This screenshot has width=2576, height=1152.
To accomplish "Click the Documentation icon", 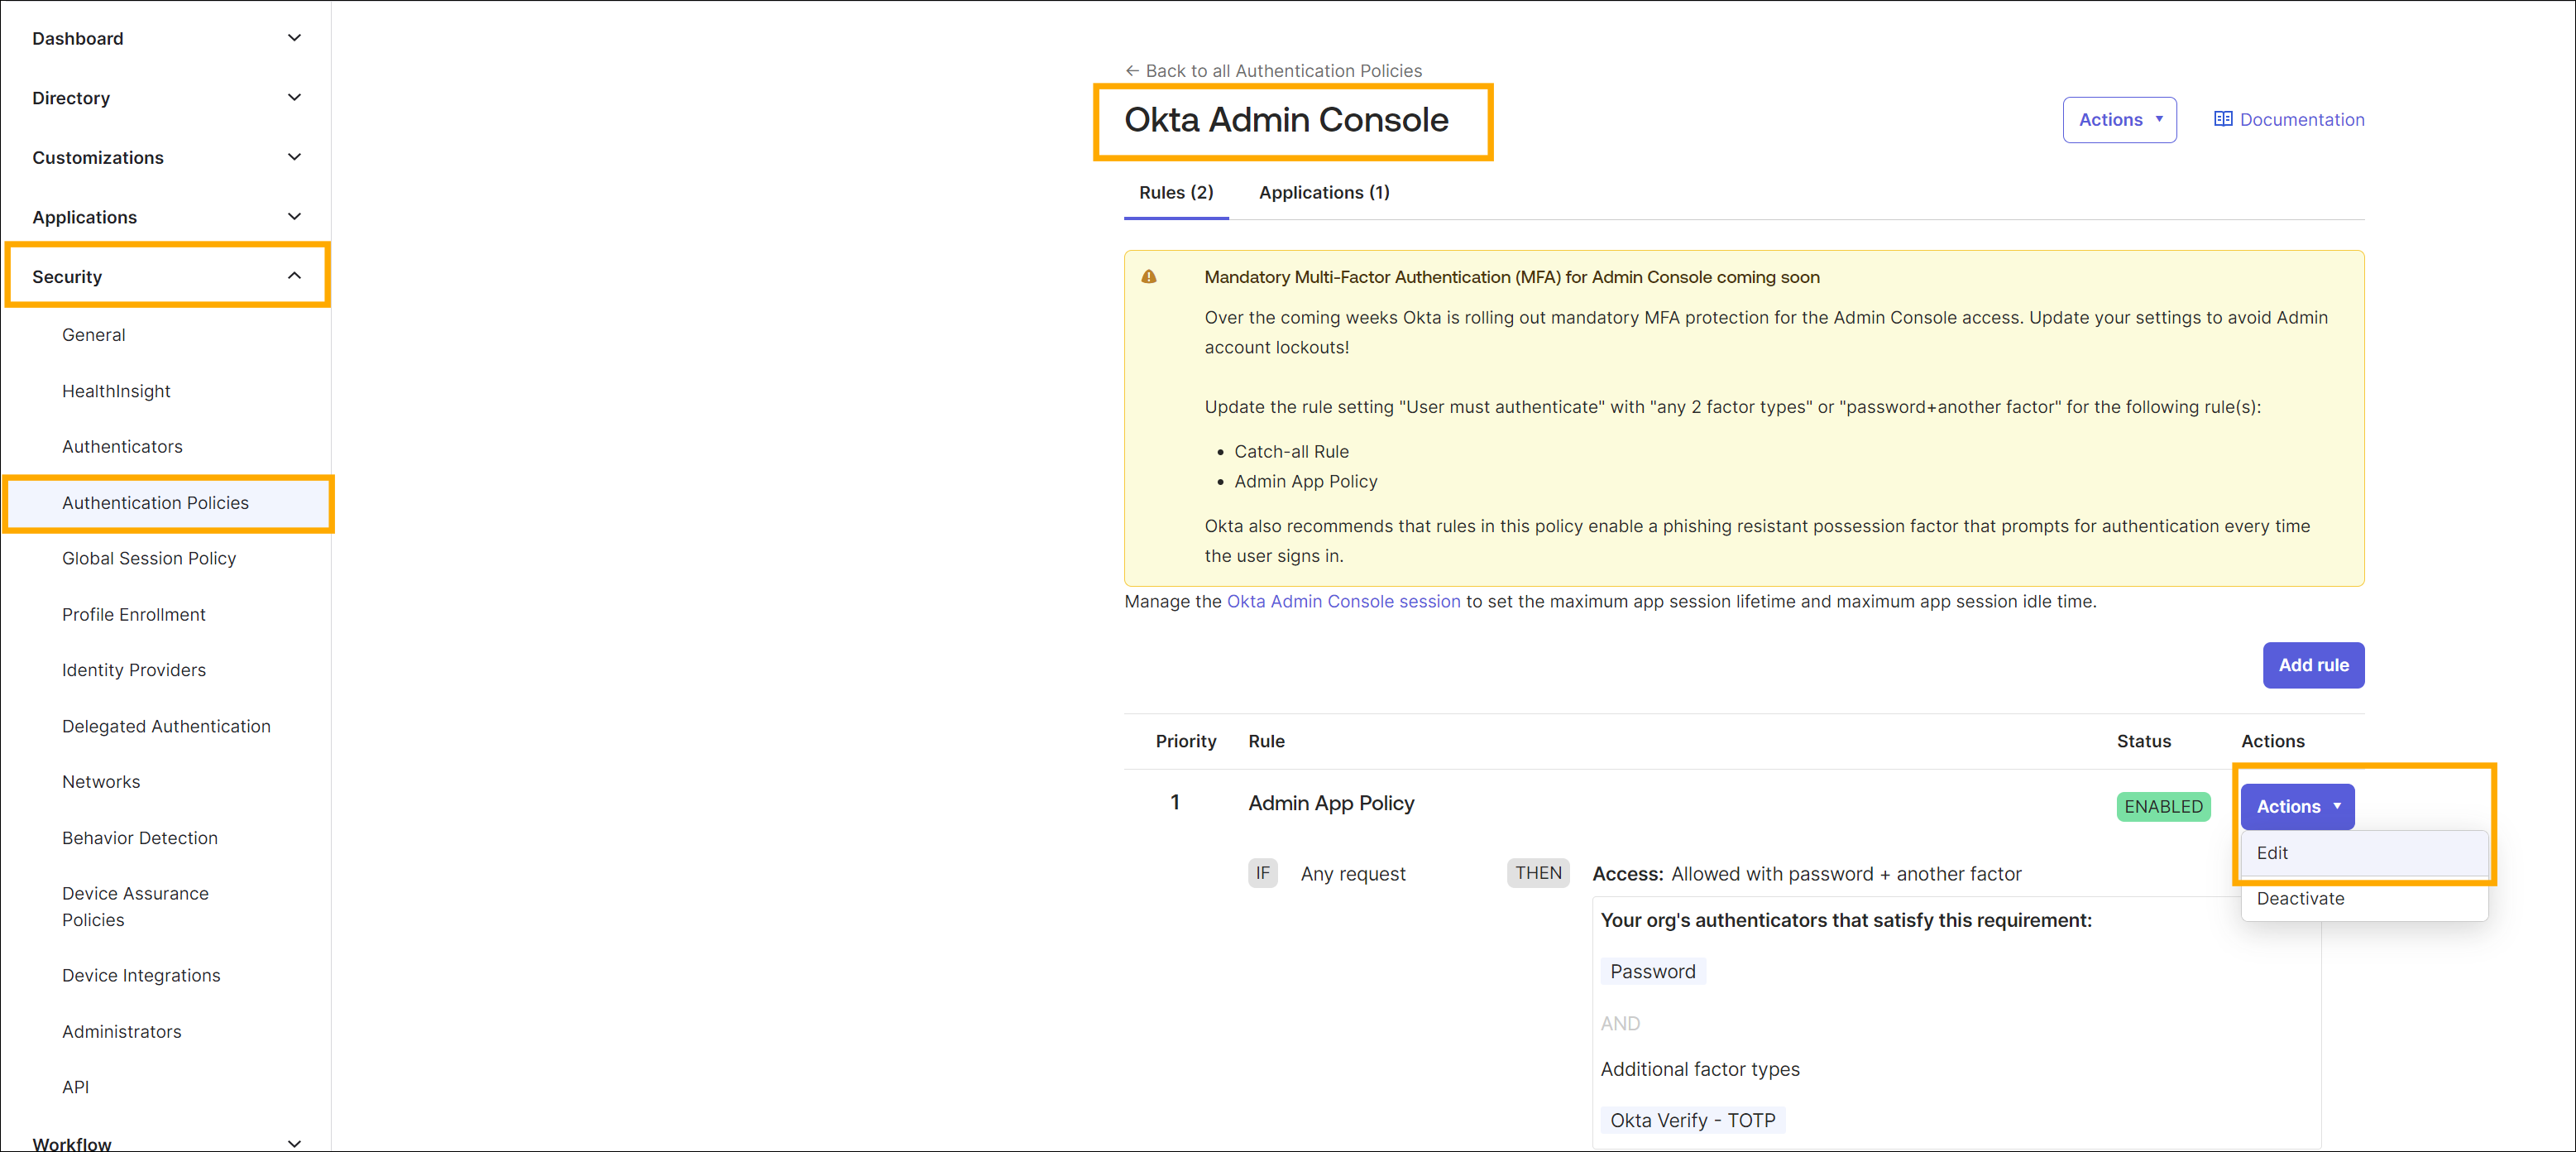I will (2222, 119).
